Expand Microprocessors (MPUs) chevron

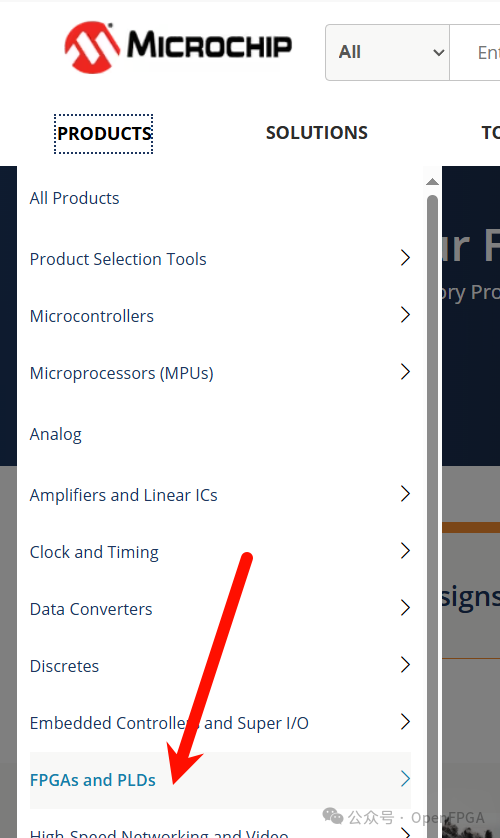point(405,371)
